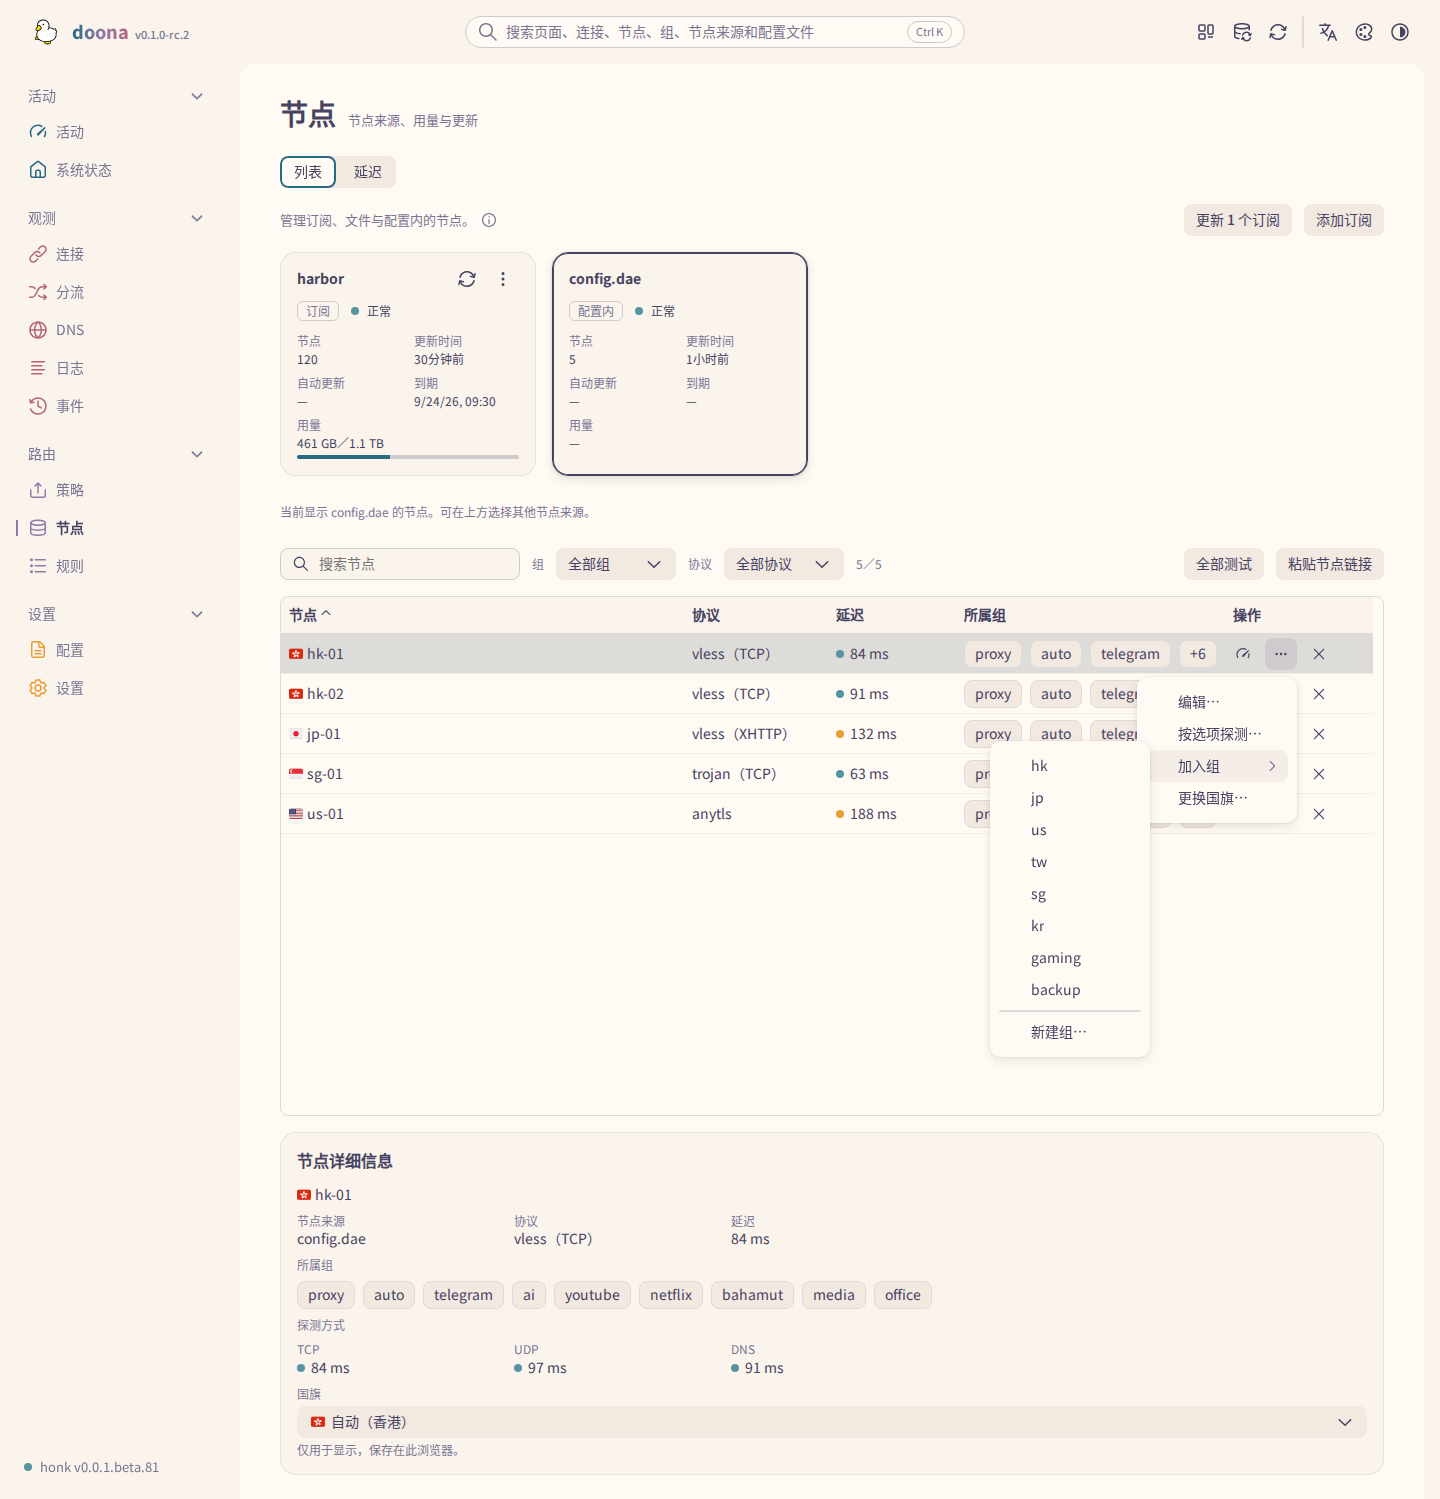
Task: Expand the 国旗 自动（香港）dropdown
Action: click(x=832, y=1422)
